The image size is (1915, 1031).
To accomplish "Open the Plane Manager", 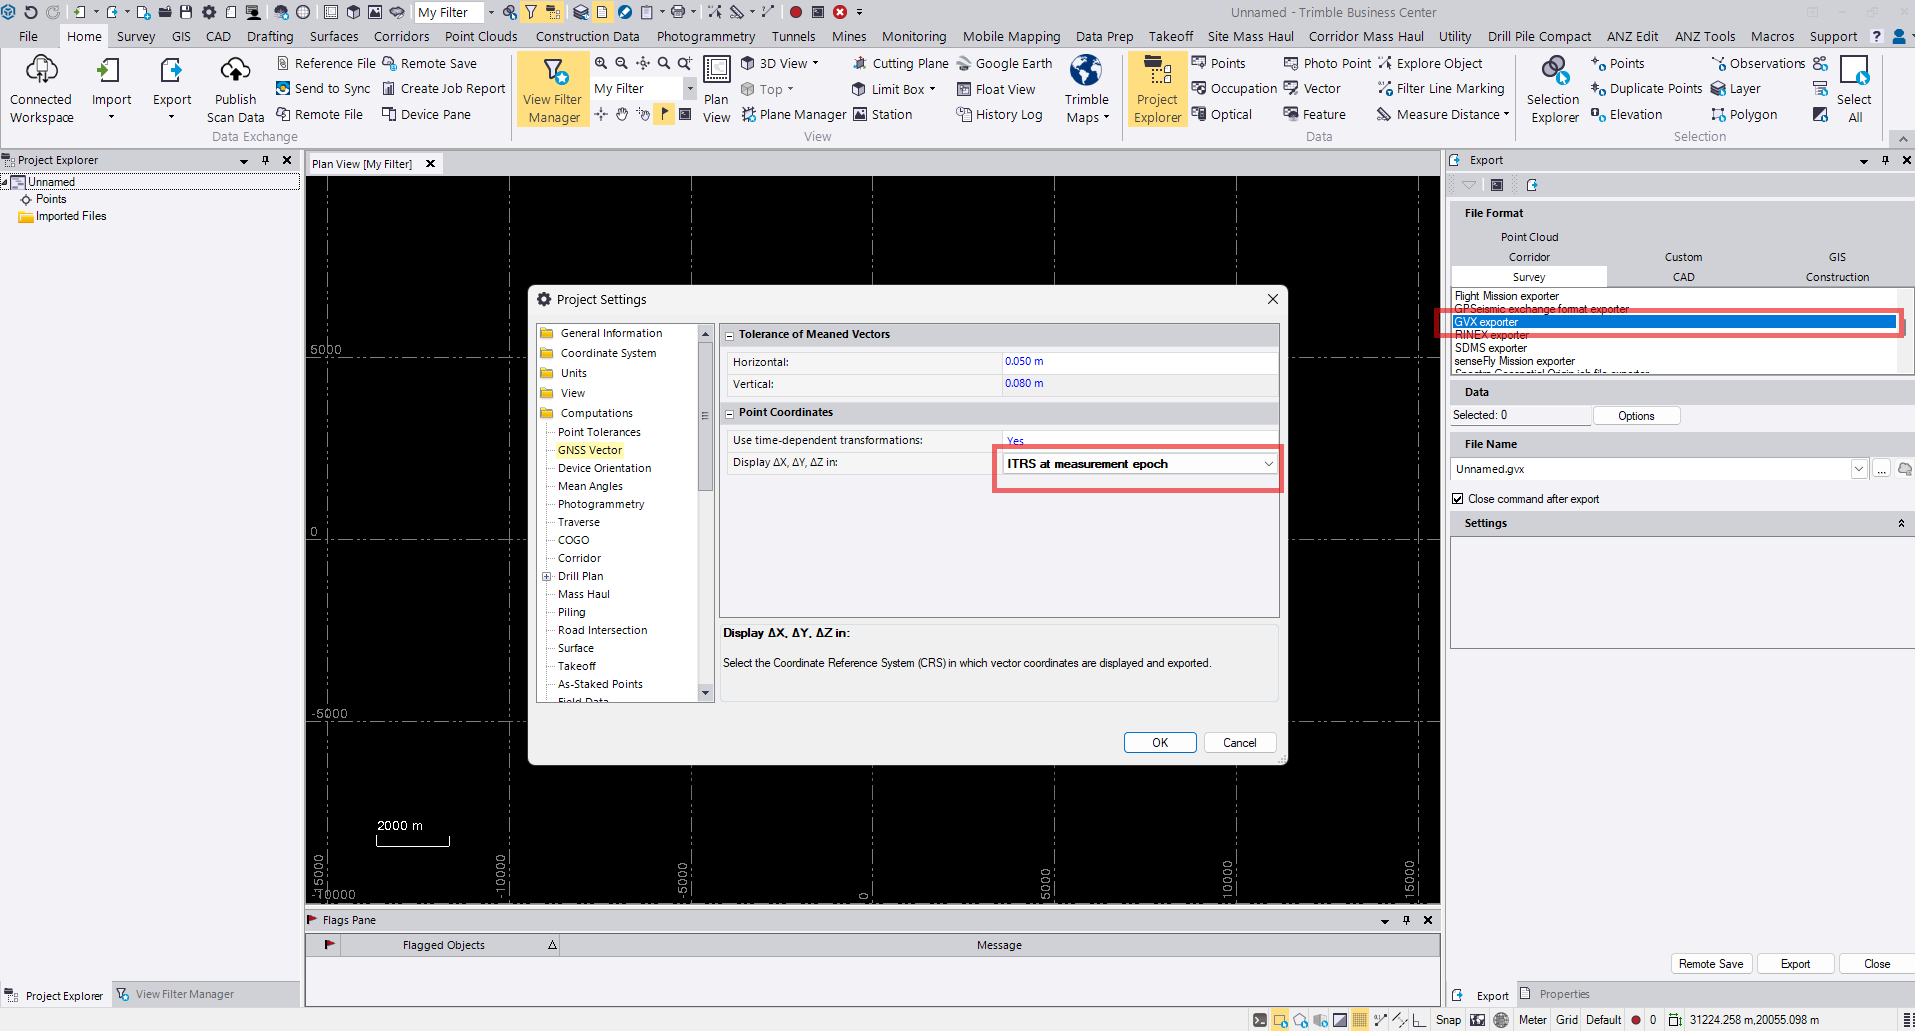I will coord(793,114).
